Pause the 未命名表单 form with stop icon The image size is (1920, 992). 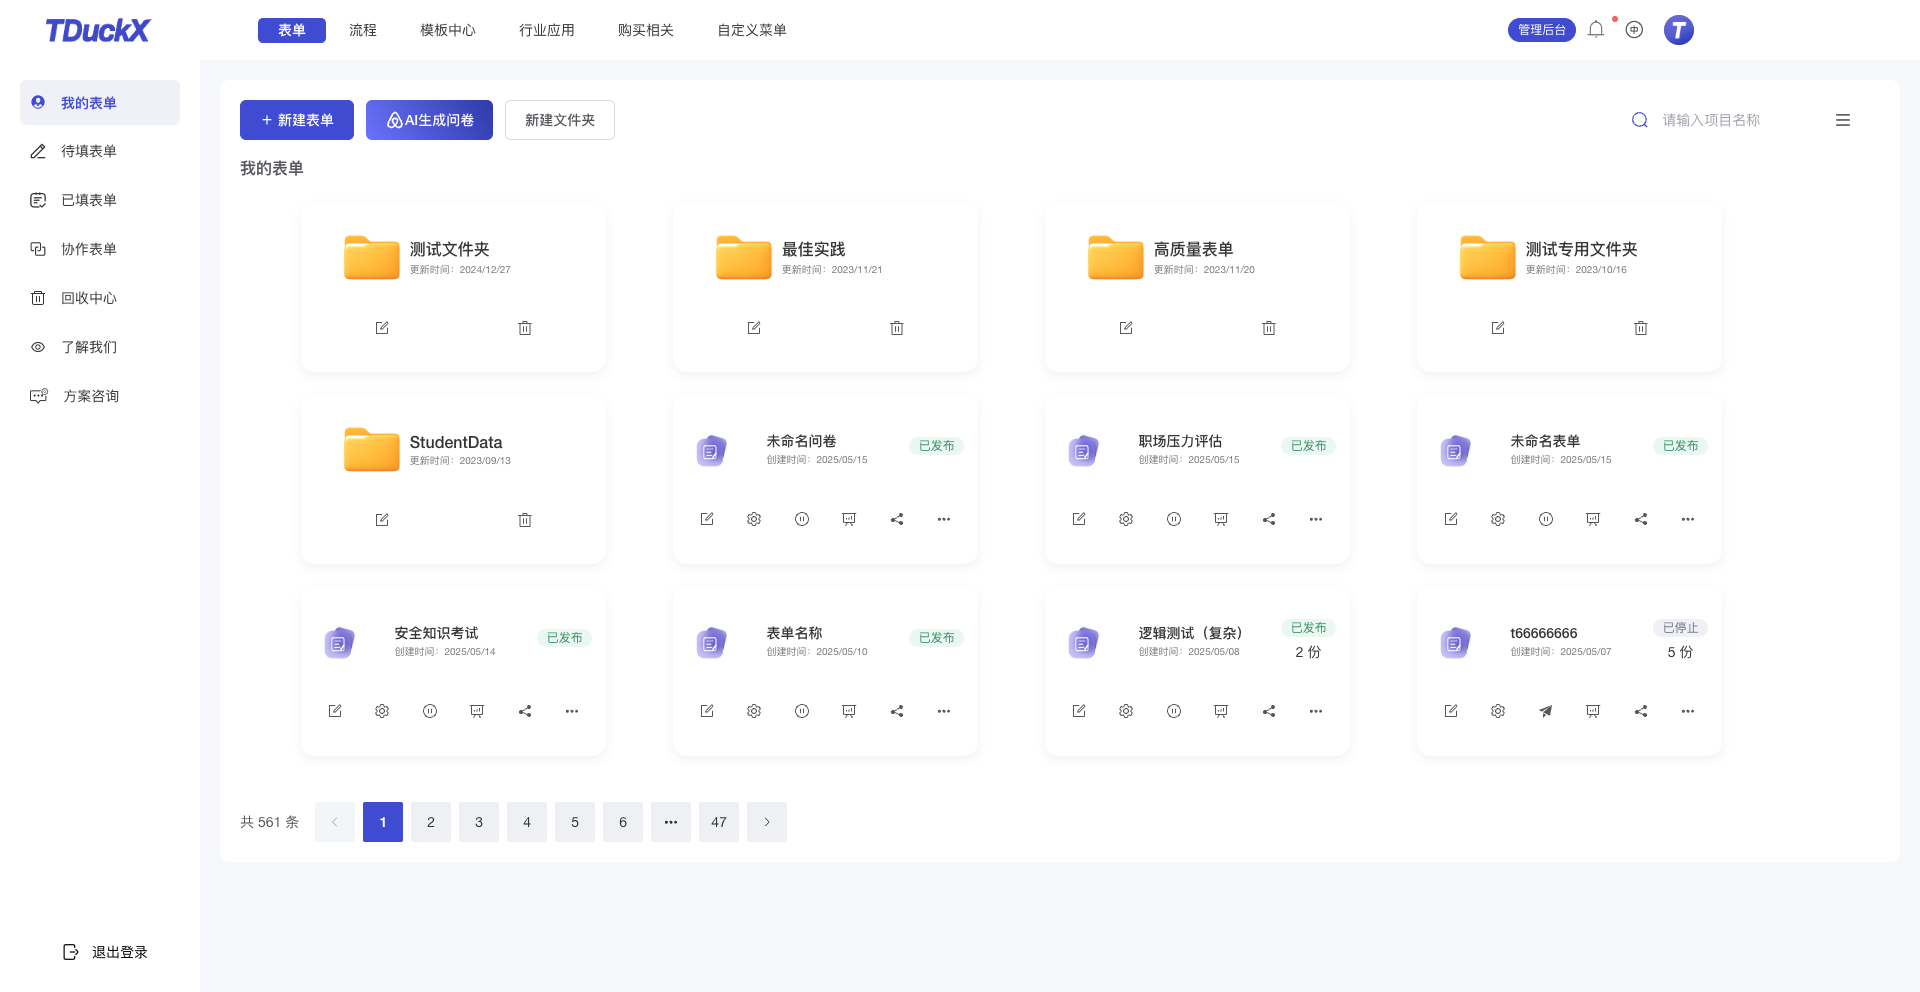[1545, 519]
